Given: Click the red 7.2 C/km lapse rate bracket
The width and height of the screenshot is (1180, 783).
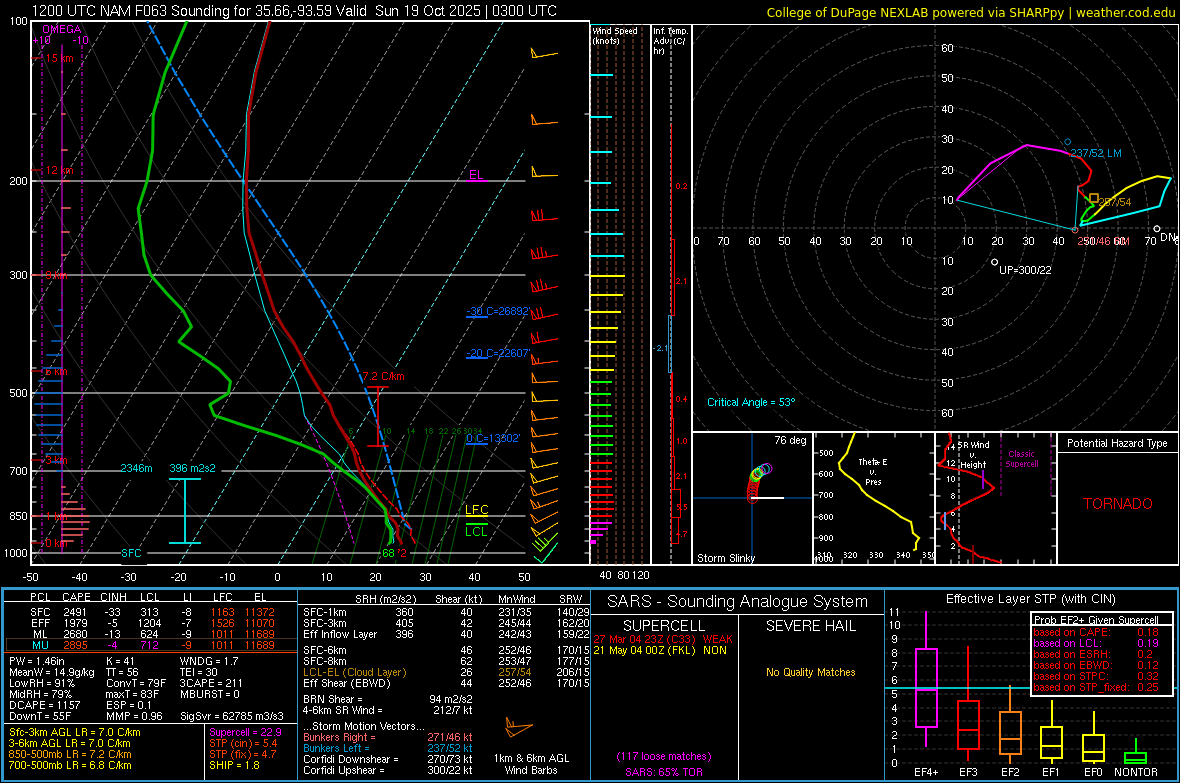Looking at the screenshot, I should coord(378,416).
